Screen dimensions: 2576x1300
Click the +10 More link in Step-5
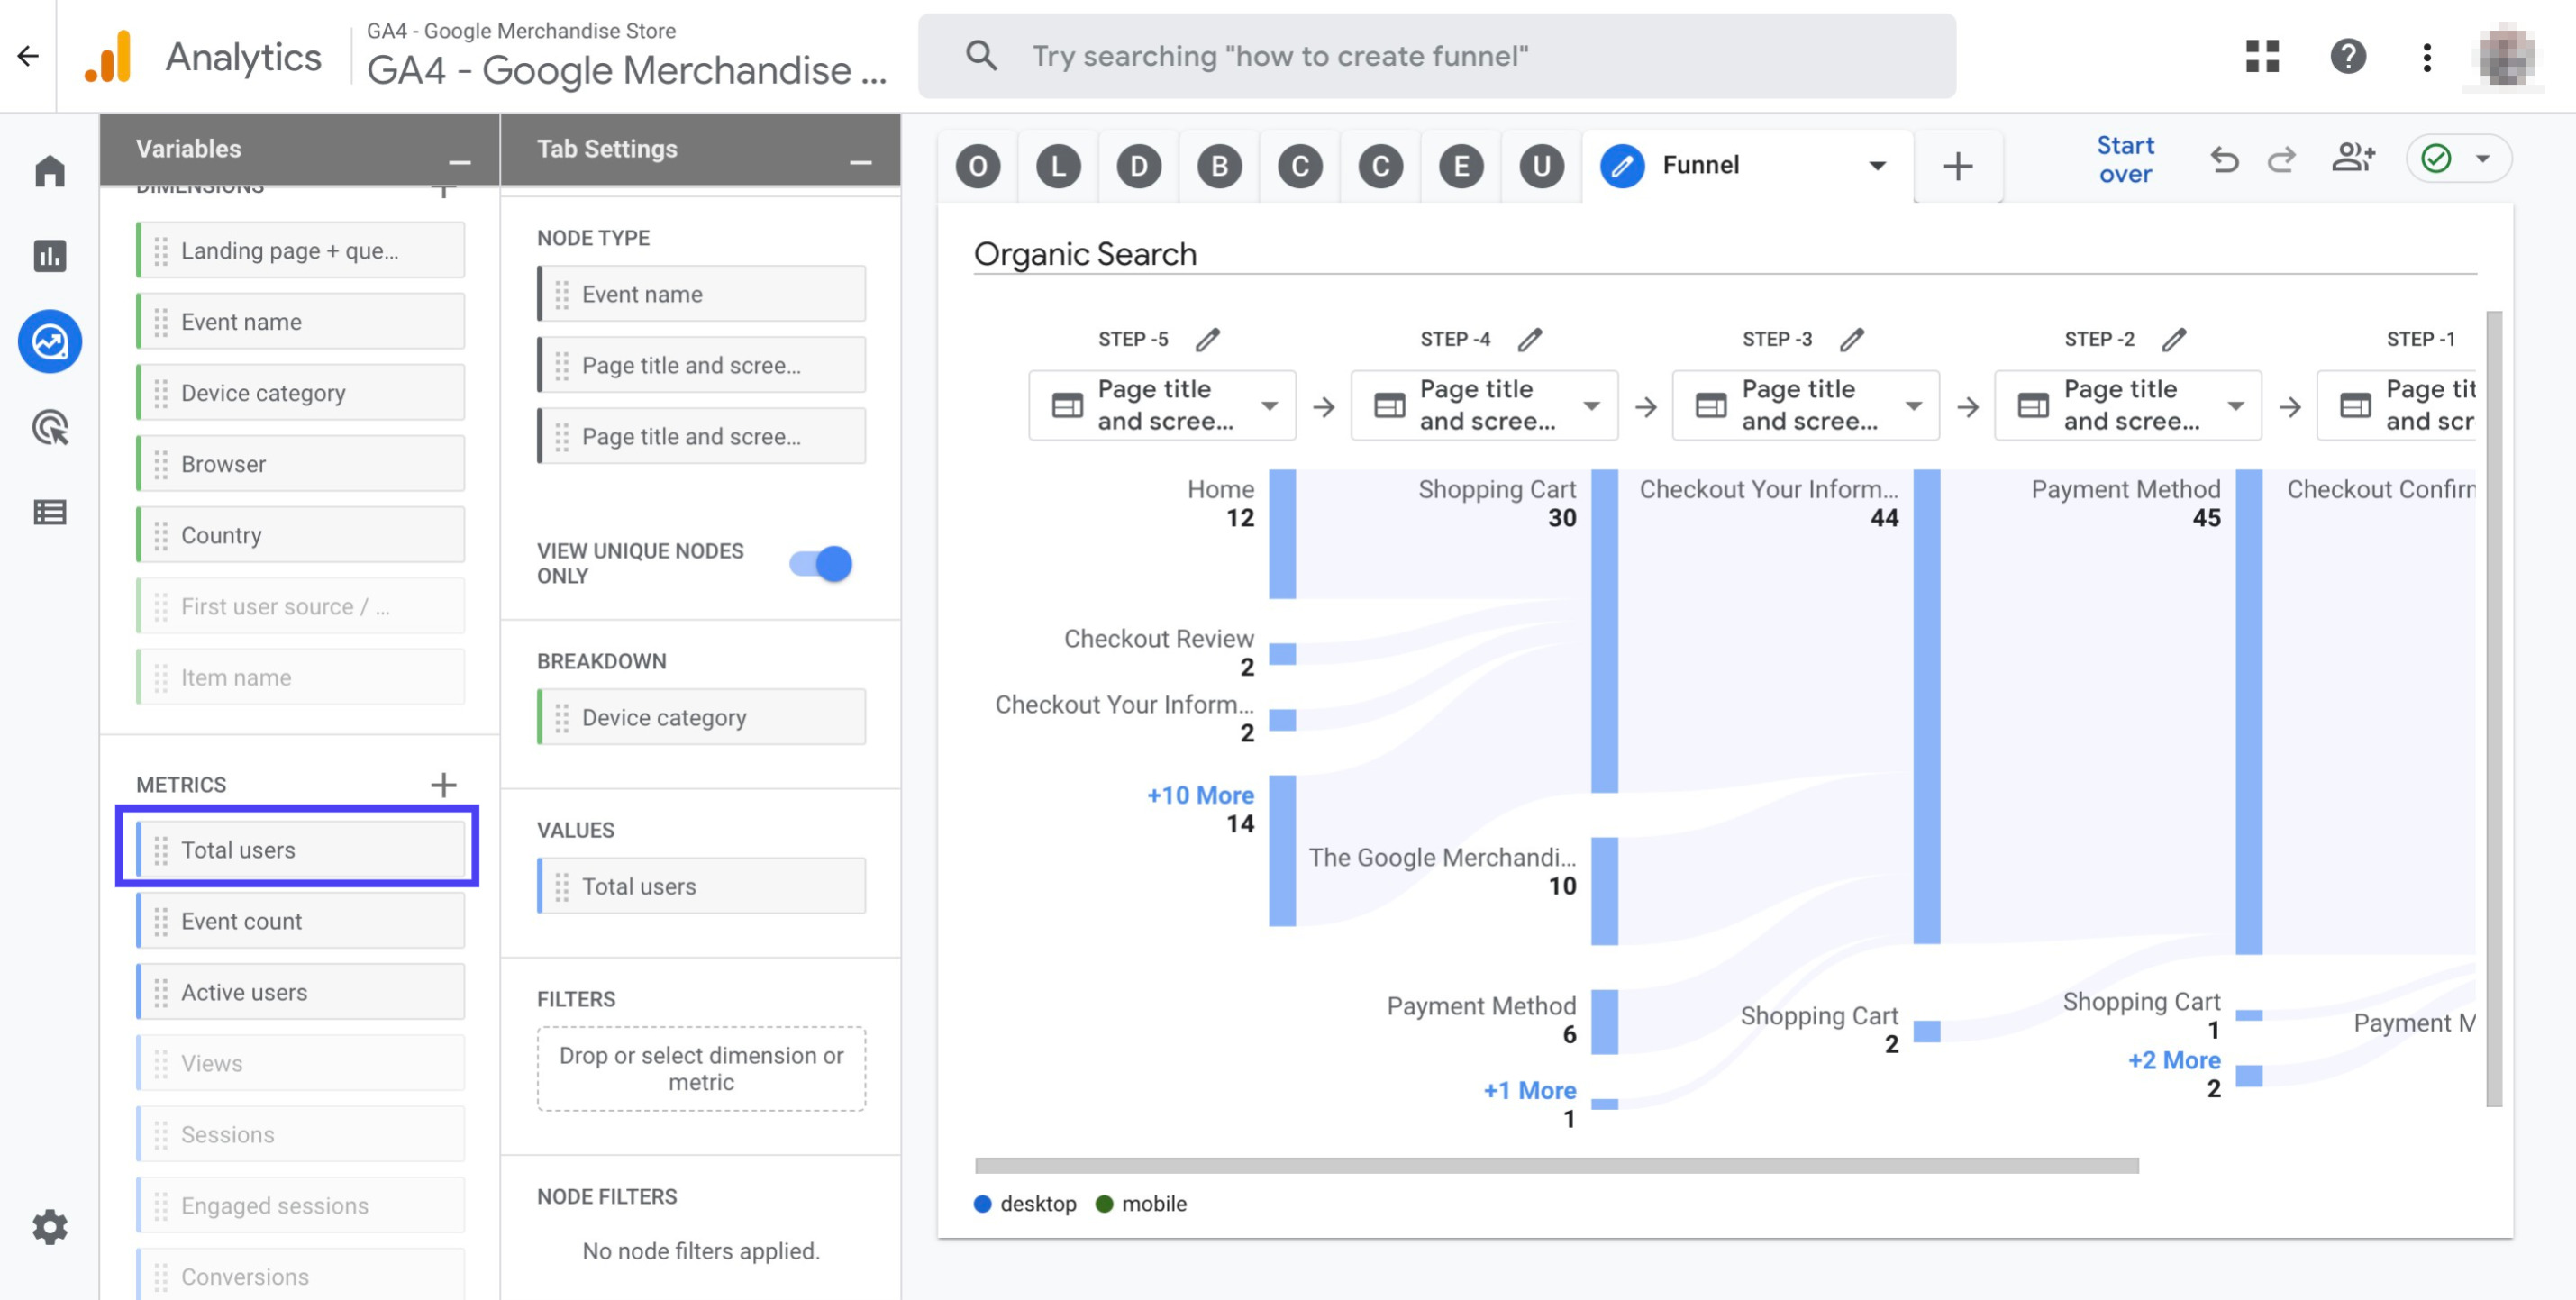[x=1198, y=793]
